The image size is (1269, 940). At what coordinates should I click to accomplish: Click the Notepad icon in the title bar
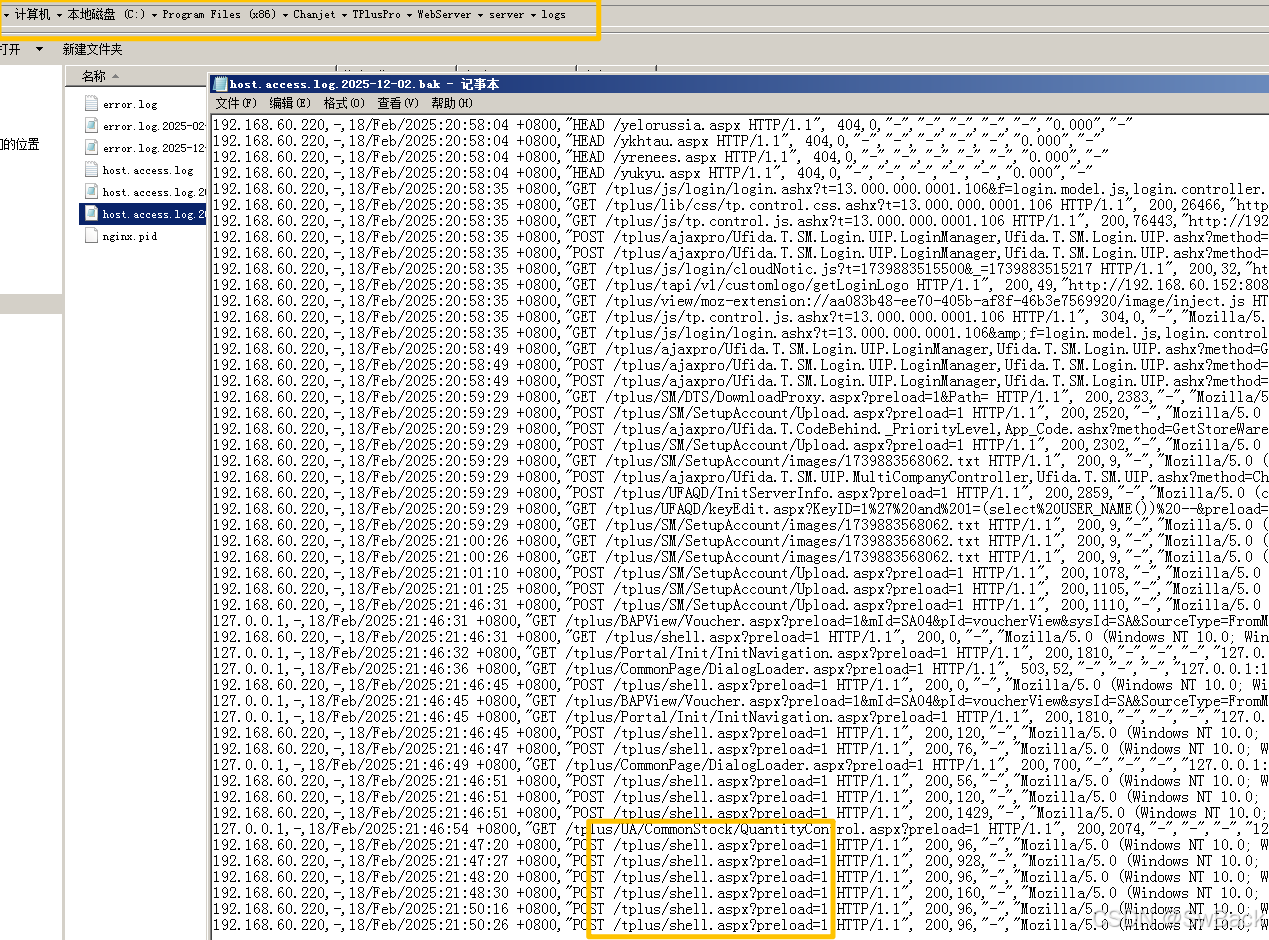pyautogui.click(x=222, y=84)
